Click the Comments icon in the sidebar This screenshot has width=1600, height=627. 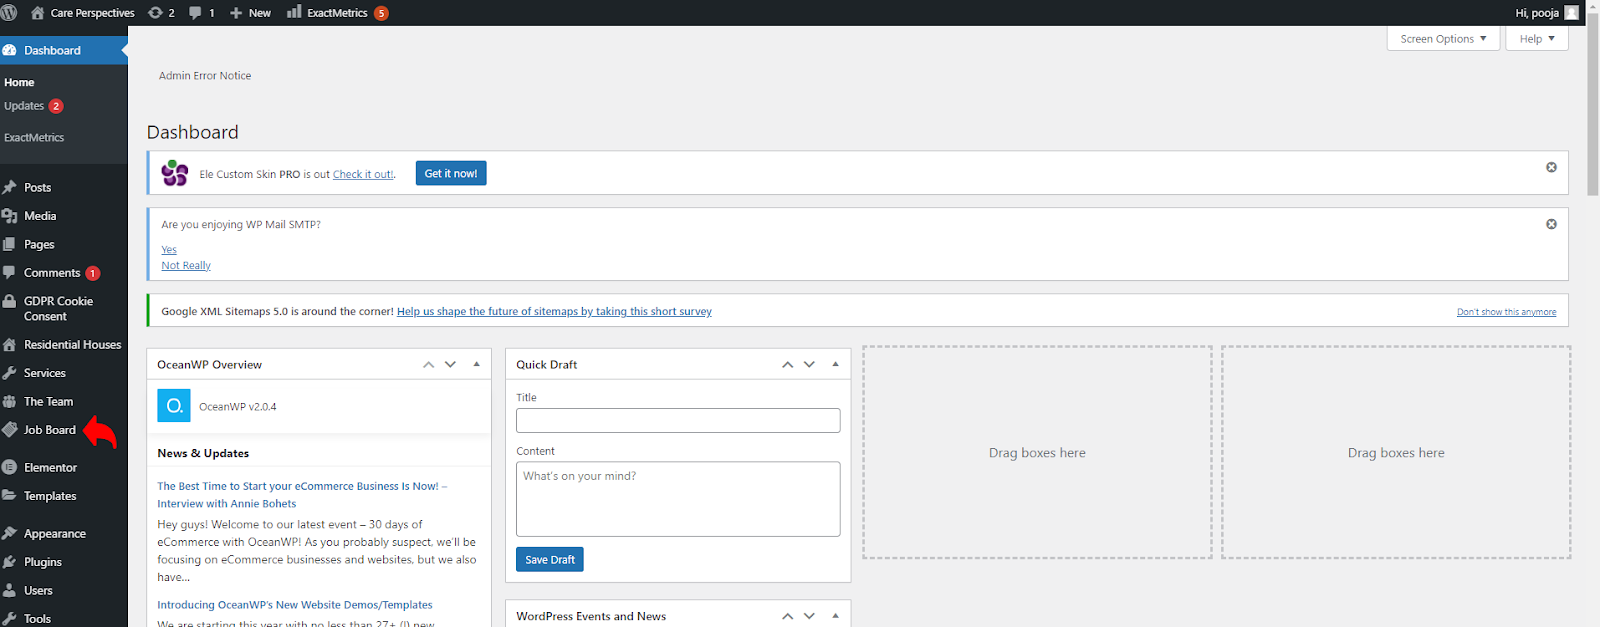[10, 272]
